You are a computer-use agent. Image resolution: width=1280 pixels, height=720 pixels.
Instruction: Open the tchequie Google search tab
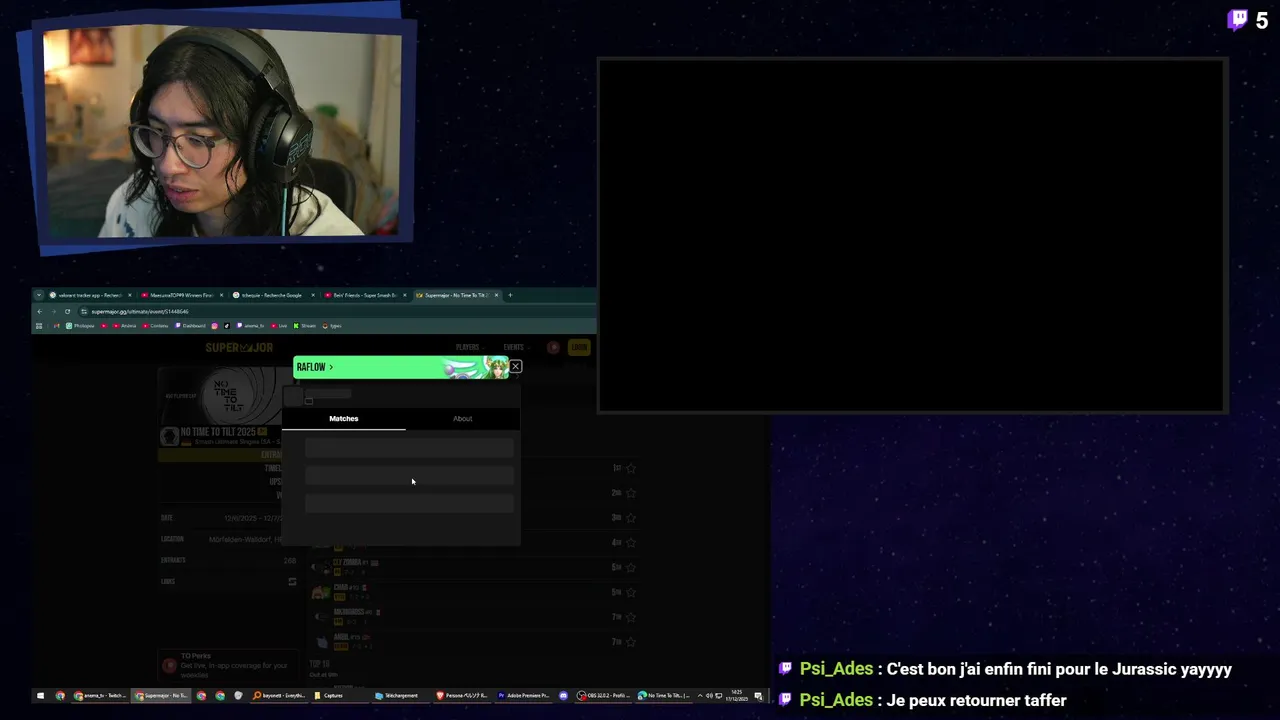tap(271, 295)
